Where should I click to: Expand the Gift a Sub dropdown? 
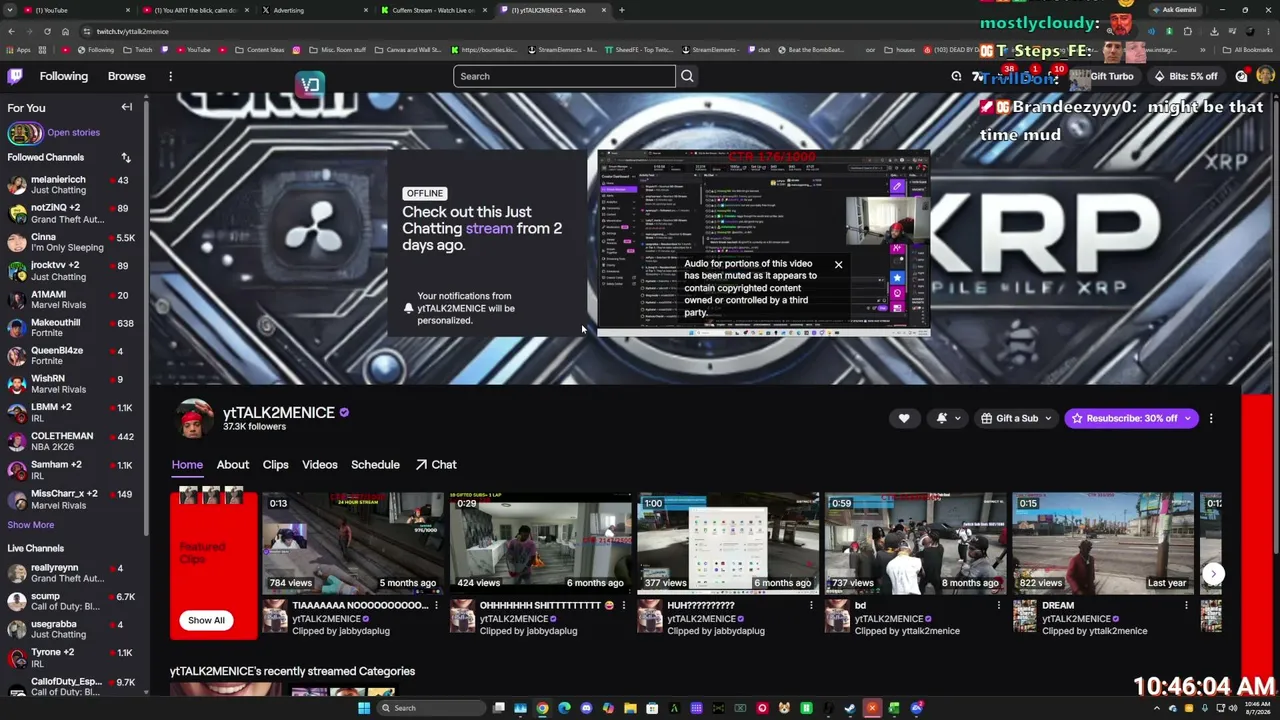pyautogui.click(x=1016, y=418)
